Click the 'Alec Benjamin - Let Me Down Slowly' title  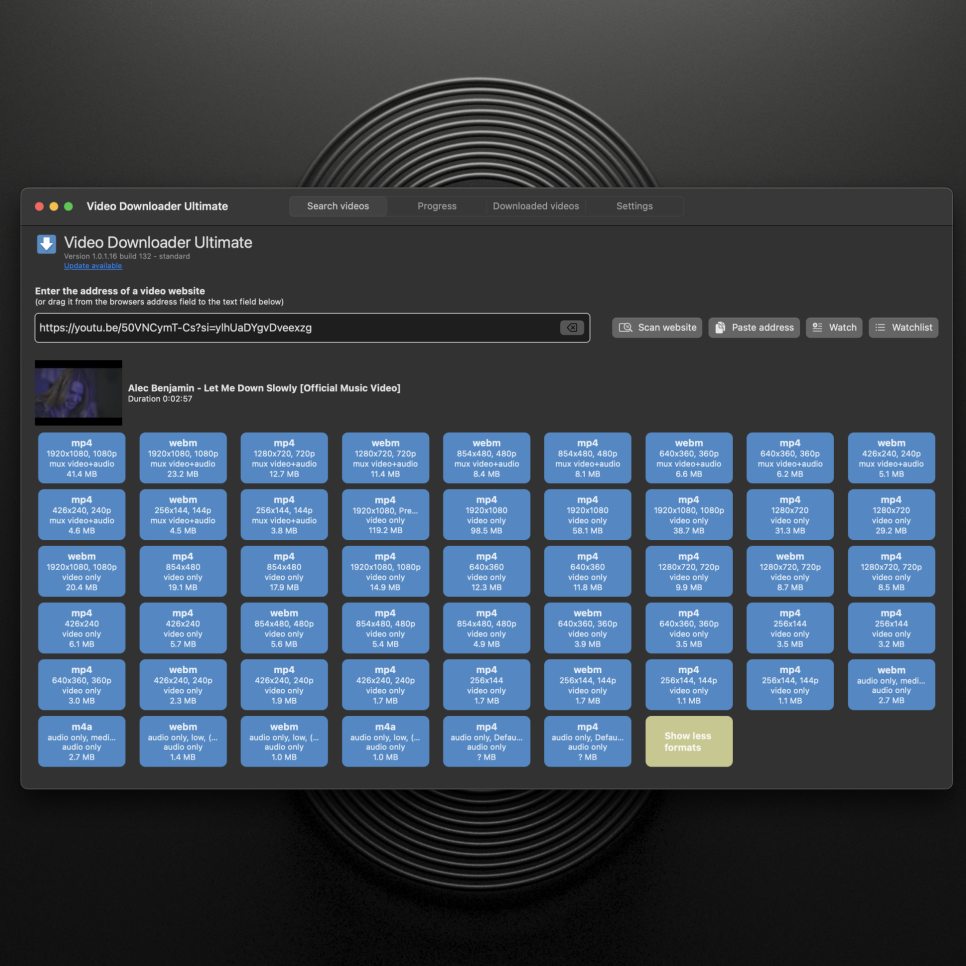pos(264,388)
